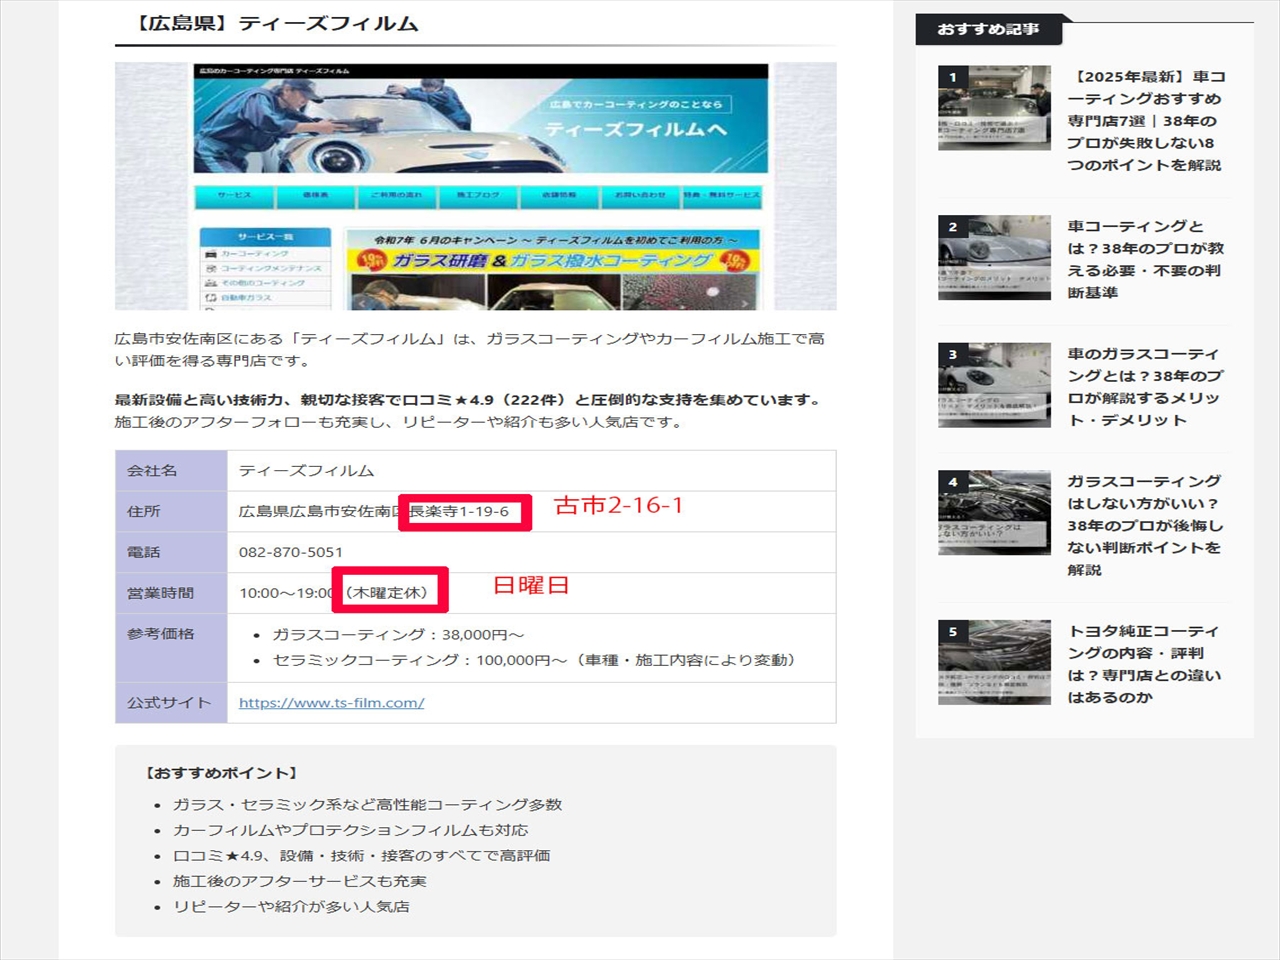Click the red-boxed text (木曜定休)
Viewport: 1280px width, 960px height.
(x=389, y=593)
